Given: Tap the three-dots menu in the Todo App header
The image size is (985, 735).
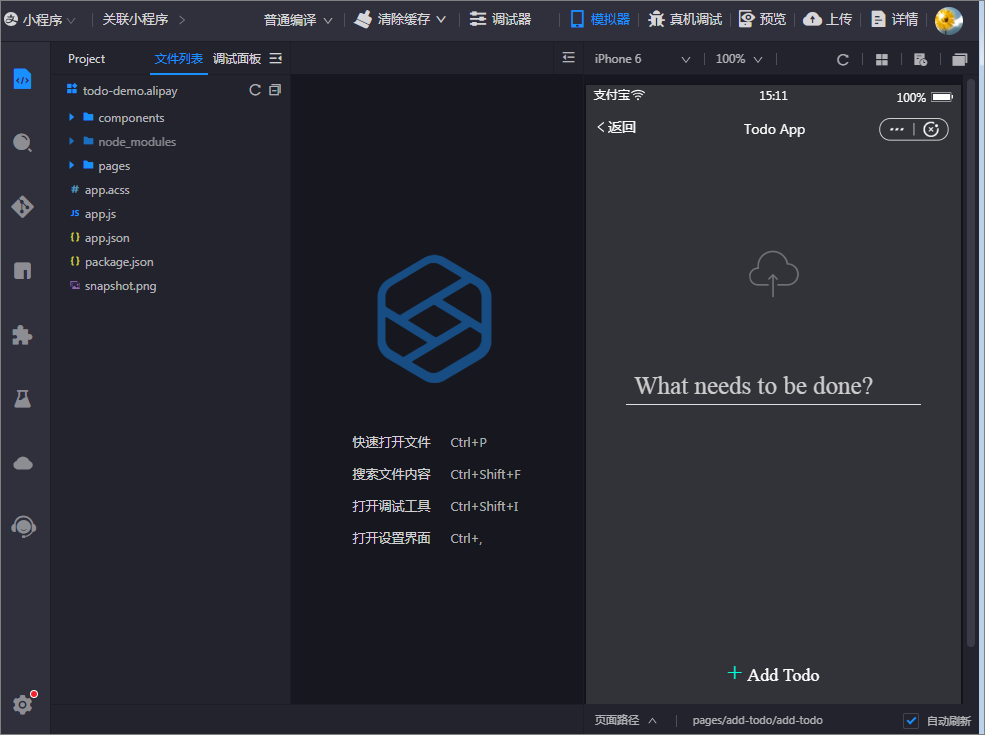Looking at the screenshot, I should (x=897, y=129).
